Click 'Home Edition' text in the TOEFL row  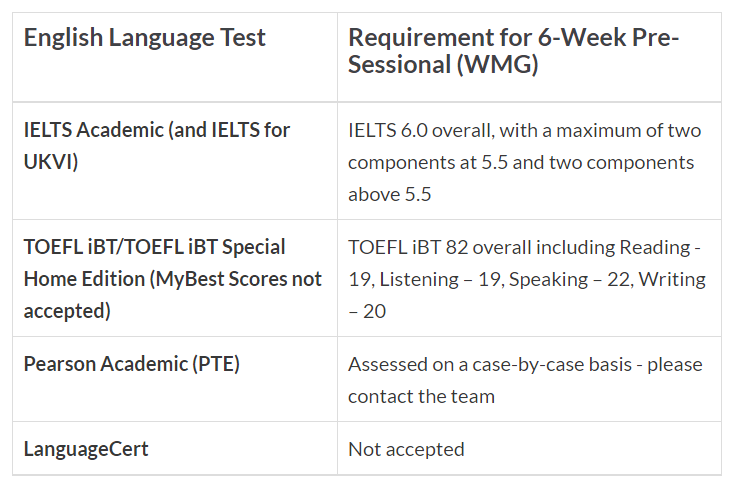pyautogui.click(x=84, y=279)
